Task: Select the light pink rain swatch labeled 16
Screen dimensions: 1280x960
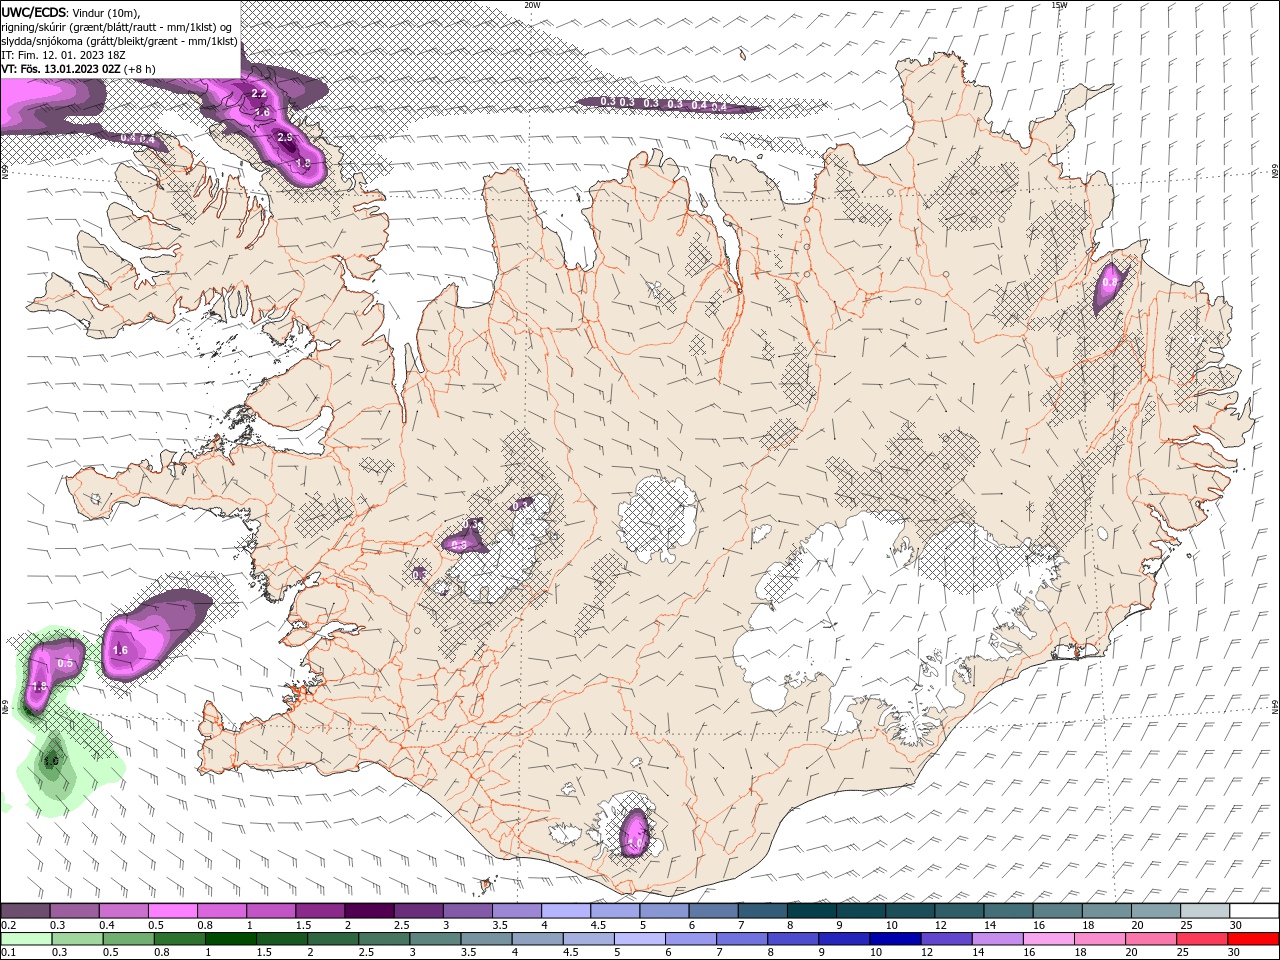Action: 1047,939
